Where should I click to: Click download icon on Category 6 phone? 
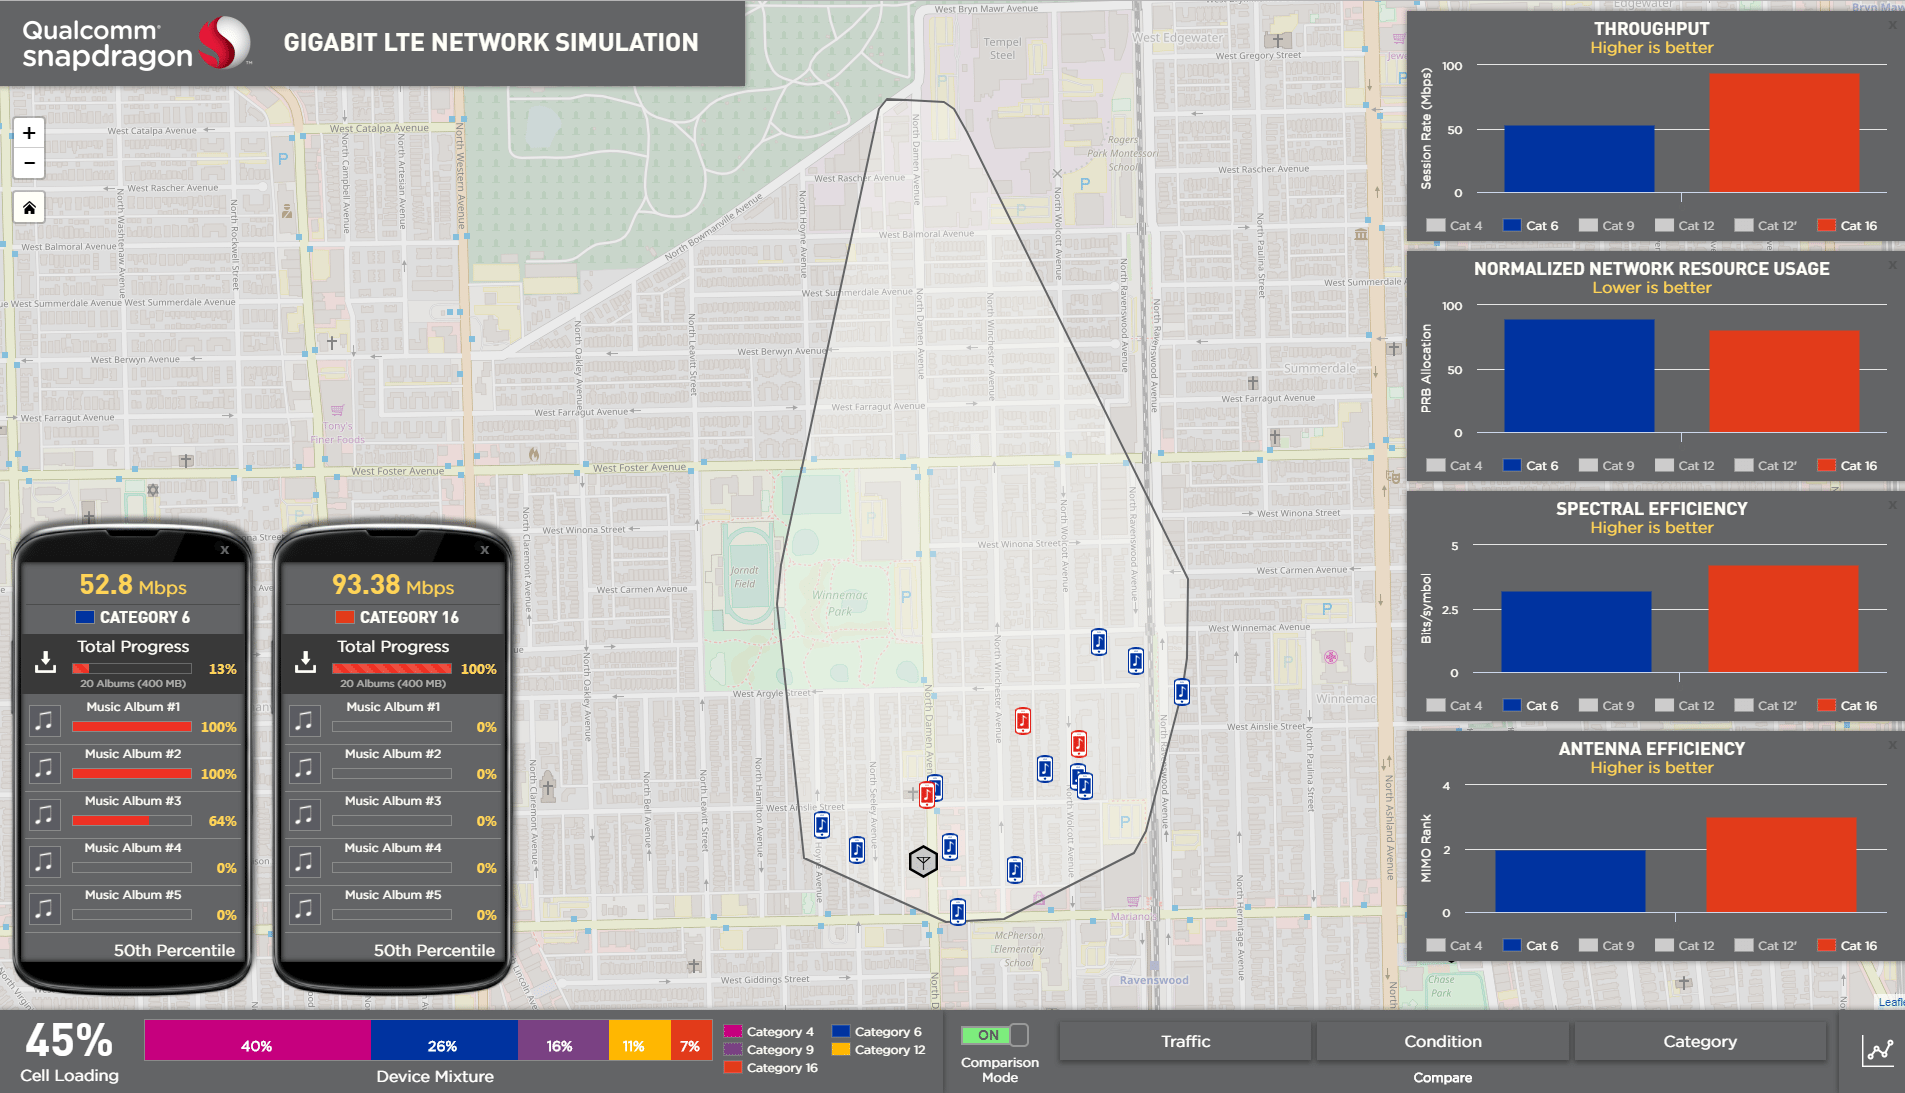pyautogui.click(x=45, y=662)
